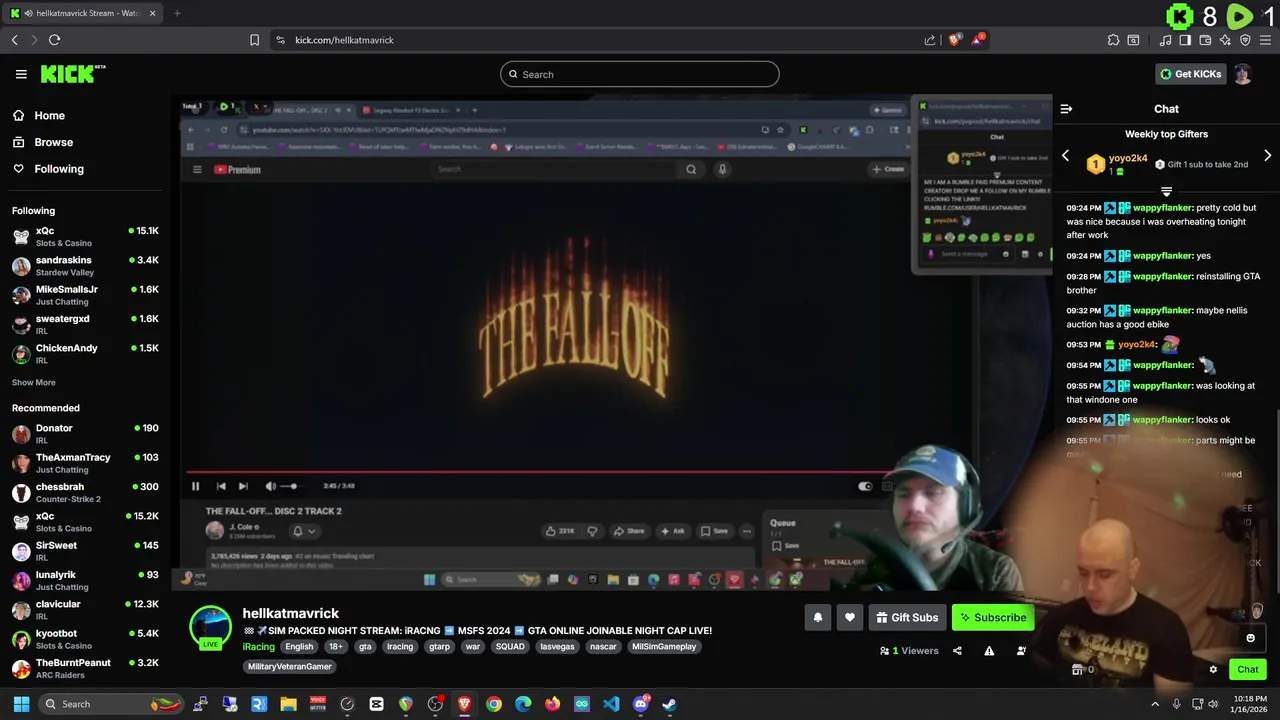
Task: Open Steam from the taskbar
Action: pyautogui.click(x=670, y=704)
